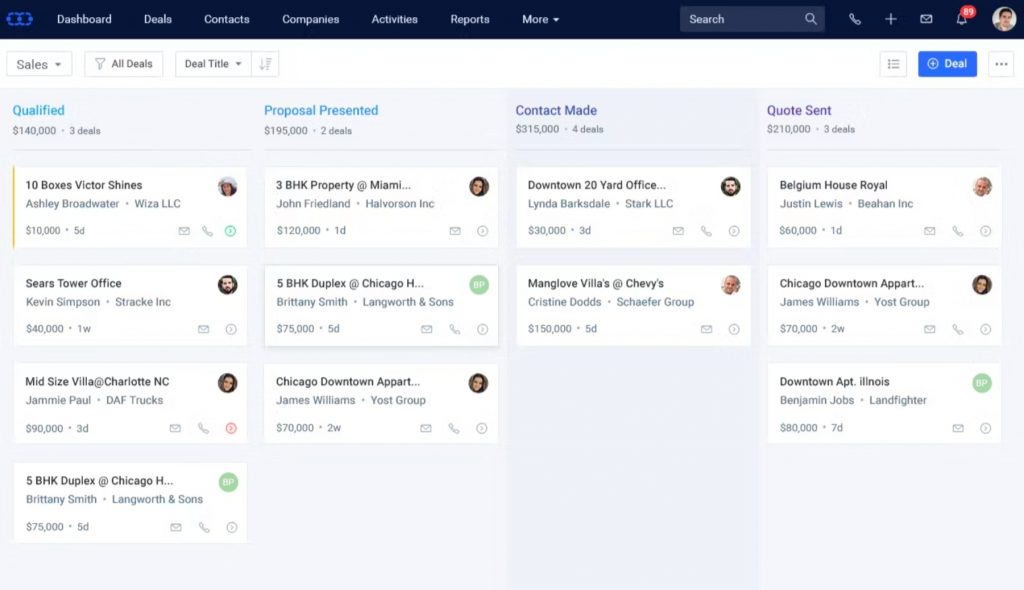
Task: Click the app logo in top-left corner
Action: [x=20, y=19]
